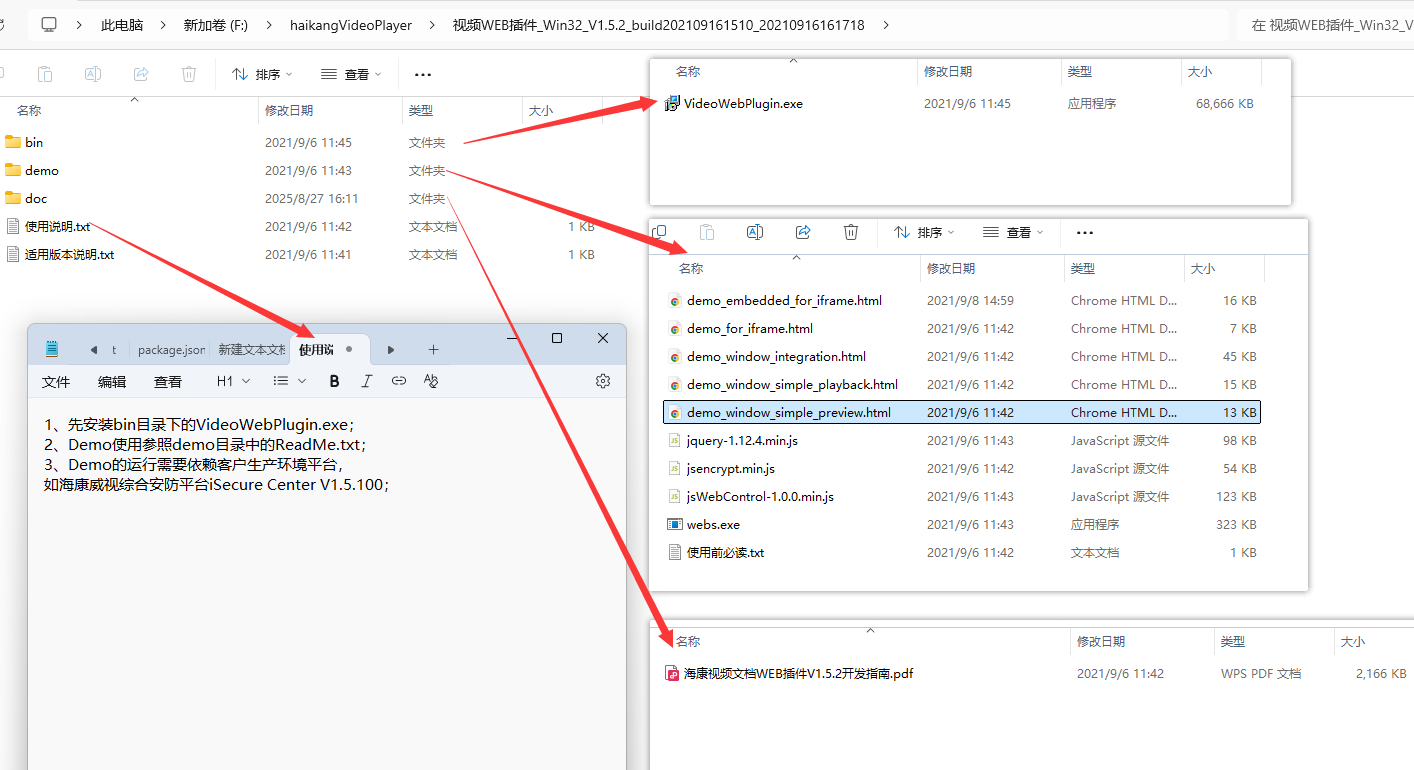Open the 查看 view dropdown in the main window toolbar
1414x770 pixels.
pos(351,74)
